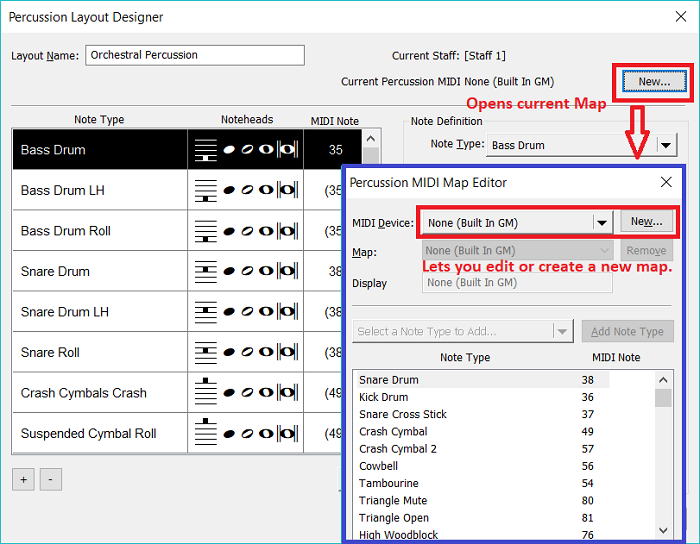Click the Snare Drum noteheads icon
700x544 pixels.
(x=245, y=271)
